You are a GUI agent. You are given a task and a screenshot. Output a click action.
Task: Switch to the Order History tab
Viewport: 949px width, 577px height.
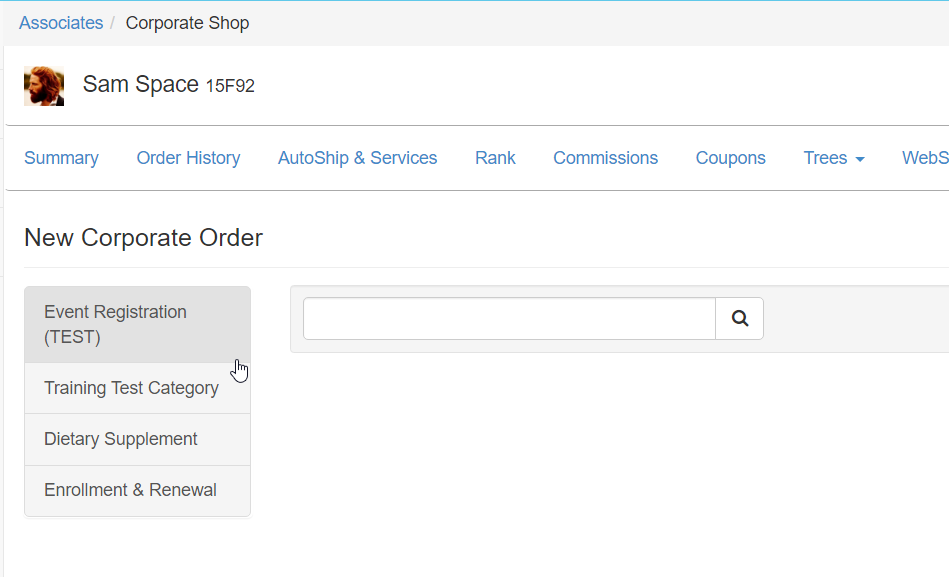[x=188, y=158]
